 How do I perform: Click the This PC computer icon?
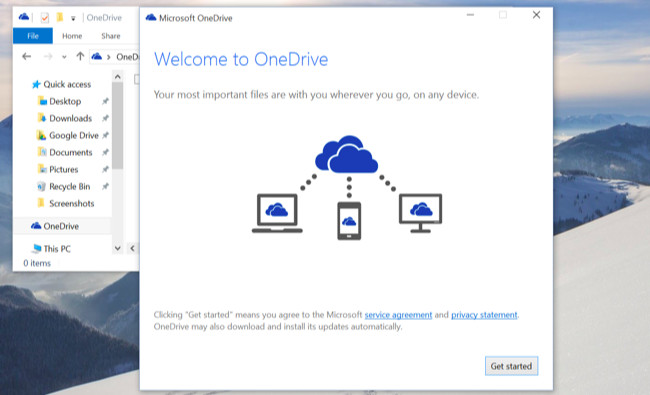click(36, 248)
